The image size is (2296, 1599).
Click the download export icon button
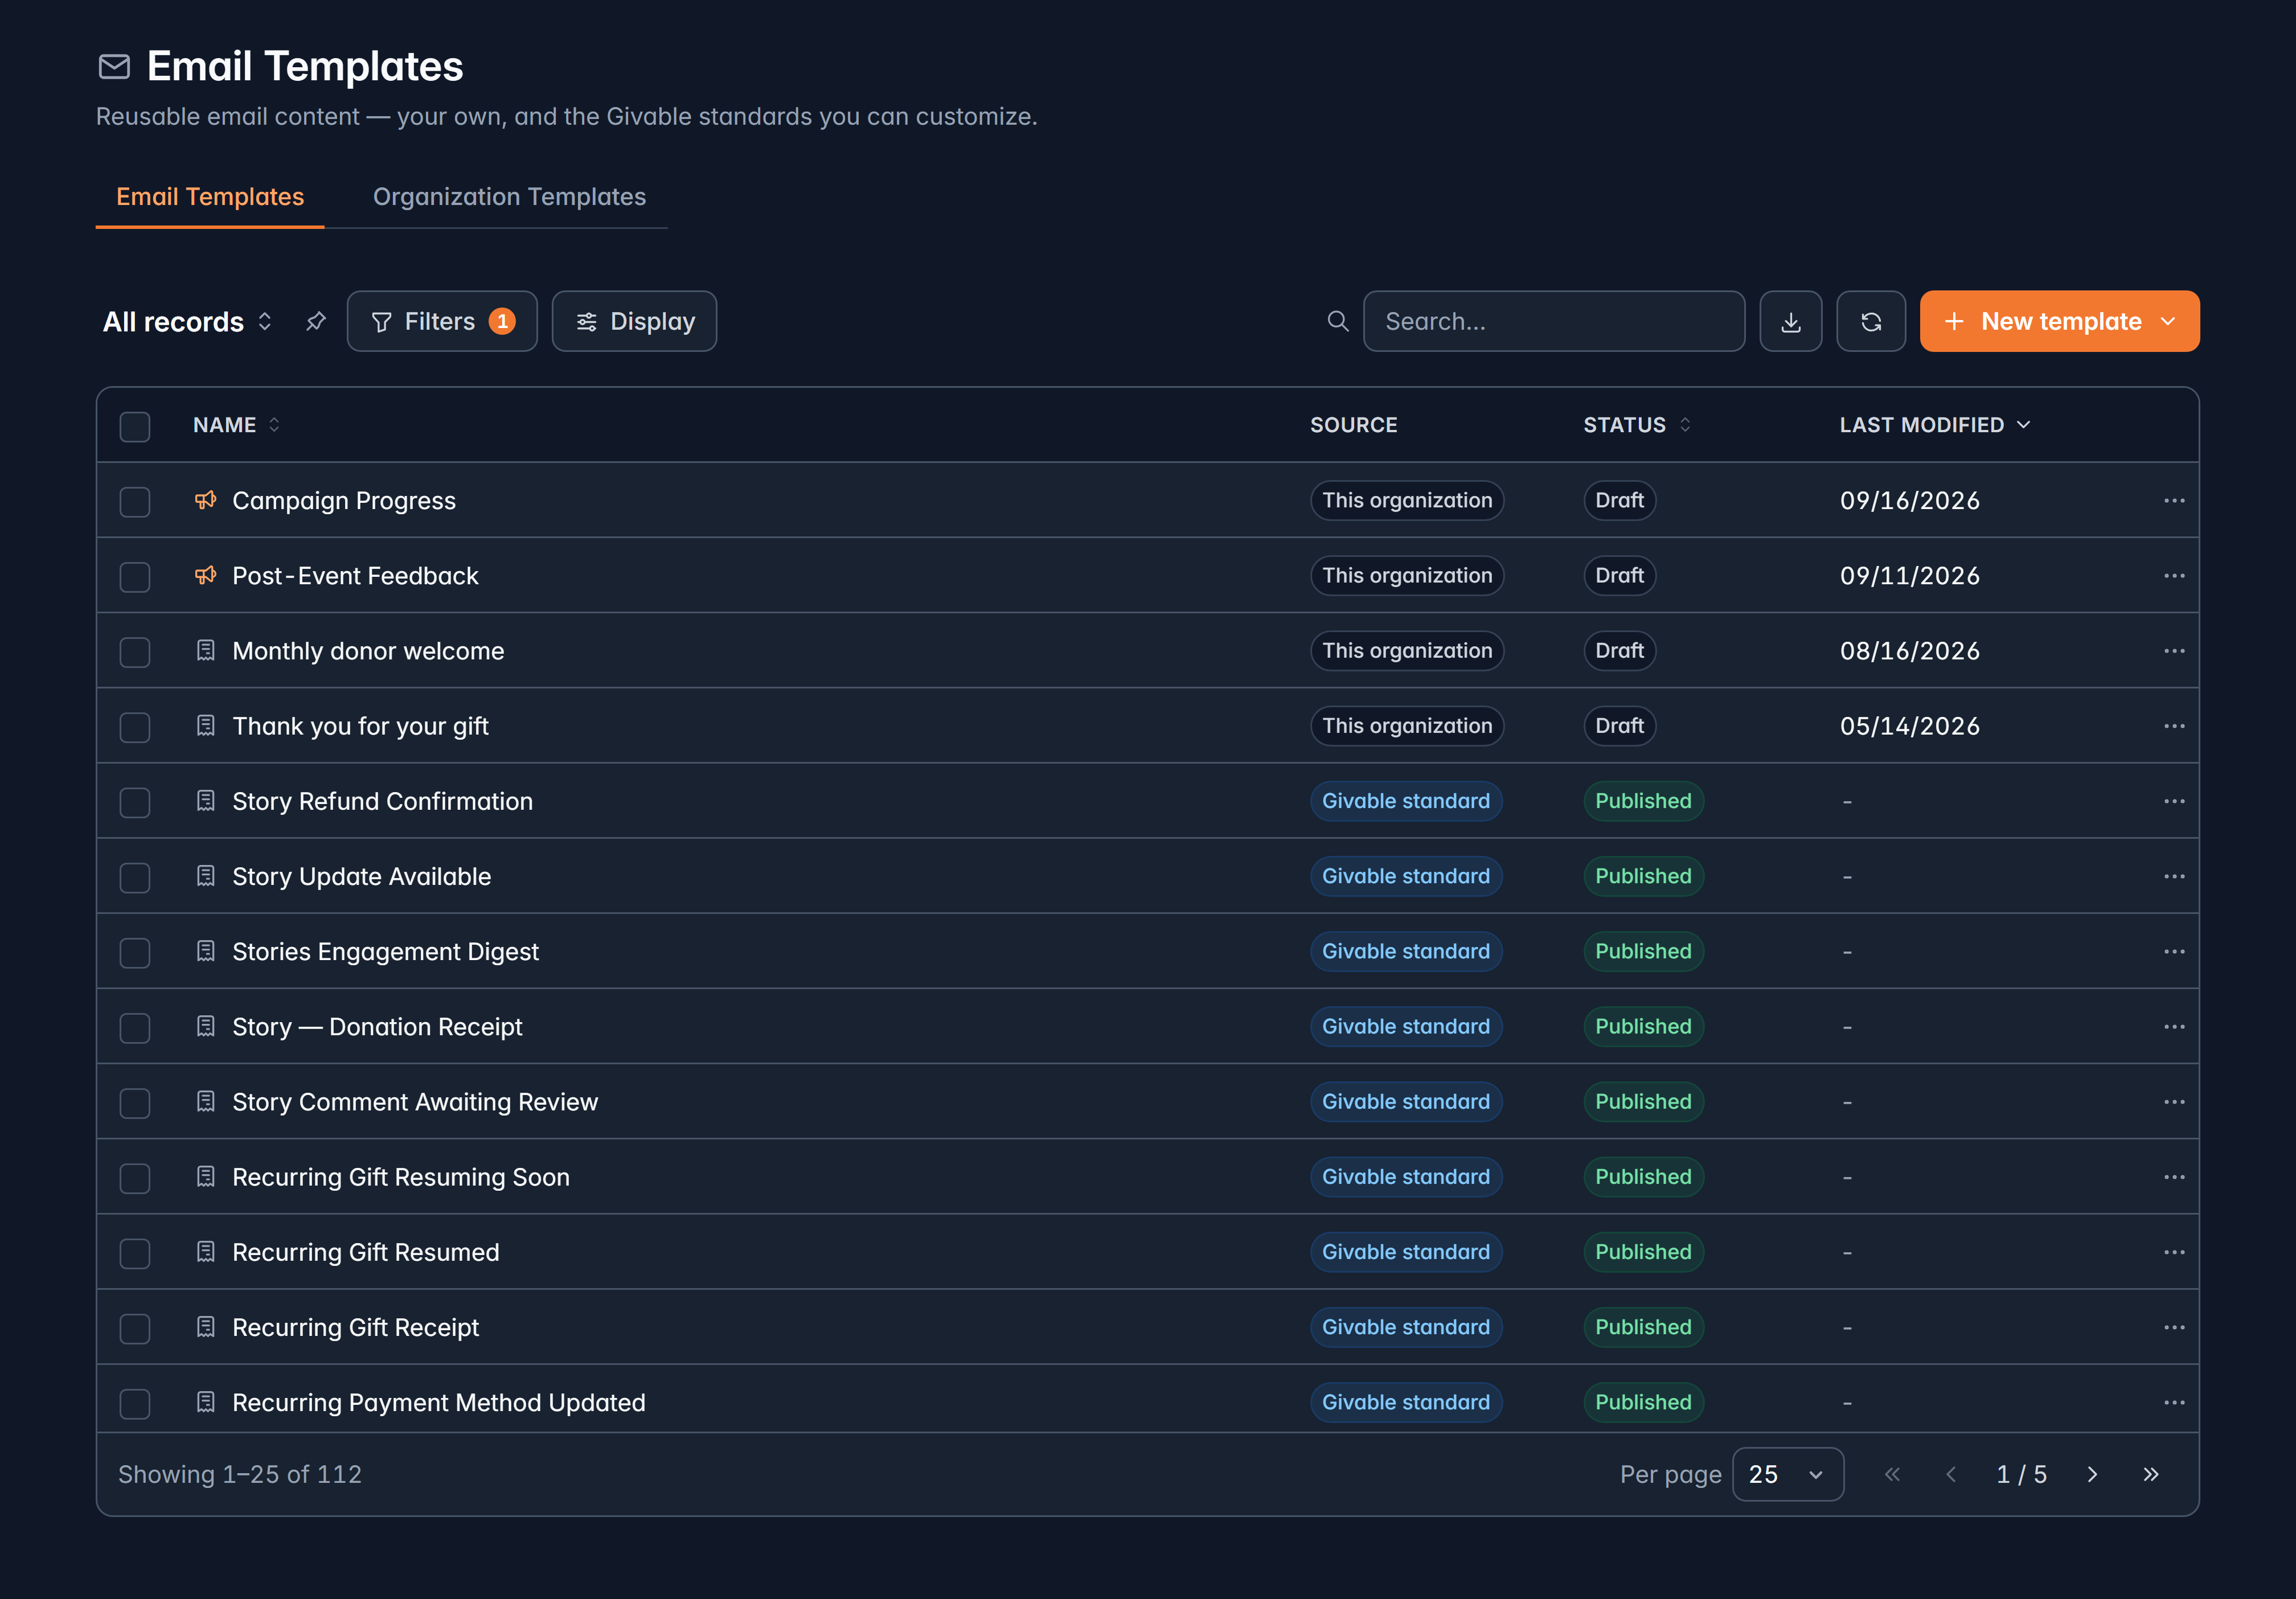pyautogui.click(x=1790, y=321)
